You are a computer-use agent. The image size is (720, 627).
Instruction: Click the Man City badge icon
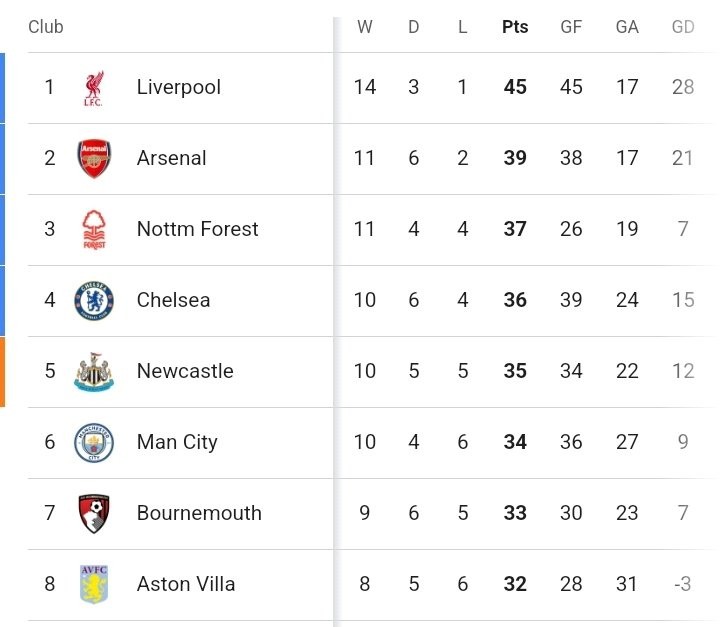[94, 443]
